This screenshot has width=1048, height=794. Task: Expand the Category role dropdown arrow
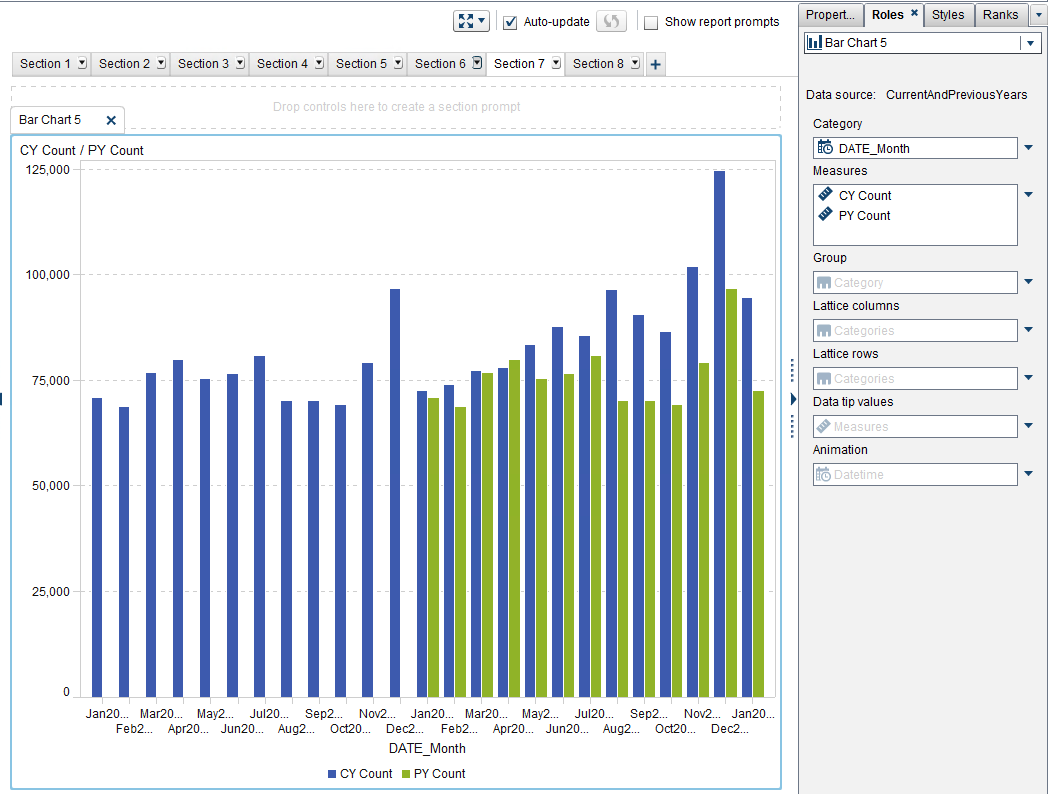1028,148
